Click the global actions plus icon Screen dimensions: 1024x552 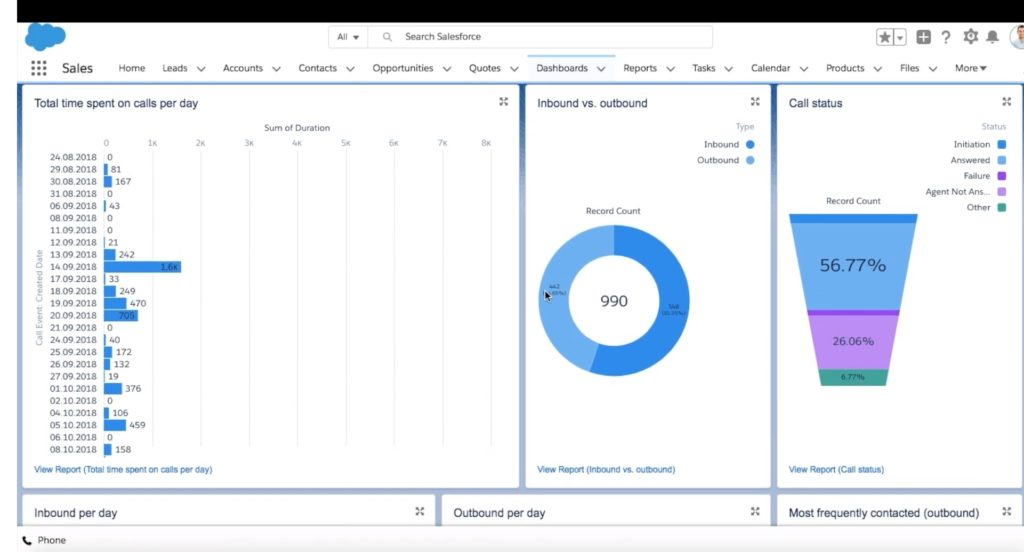(923, 37)
